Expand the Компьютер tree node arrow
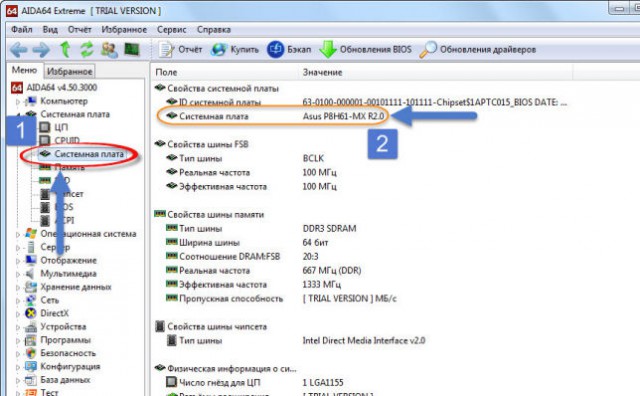 pos(18,101)
